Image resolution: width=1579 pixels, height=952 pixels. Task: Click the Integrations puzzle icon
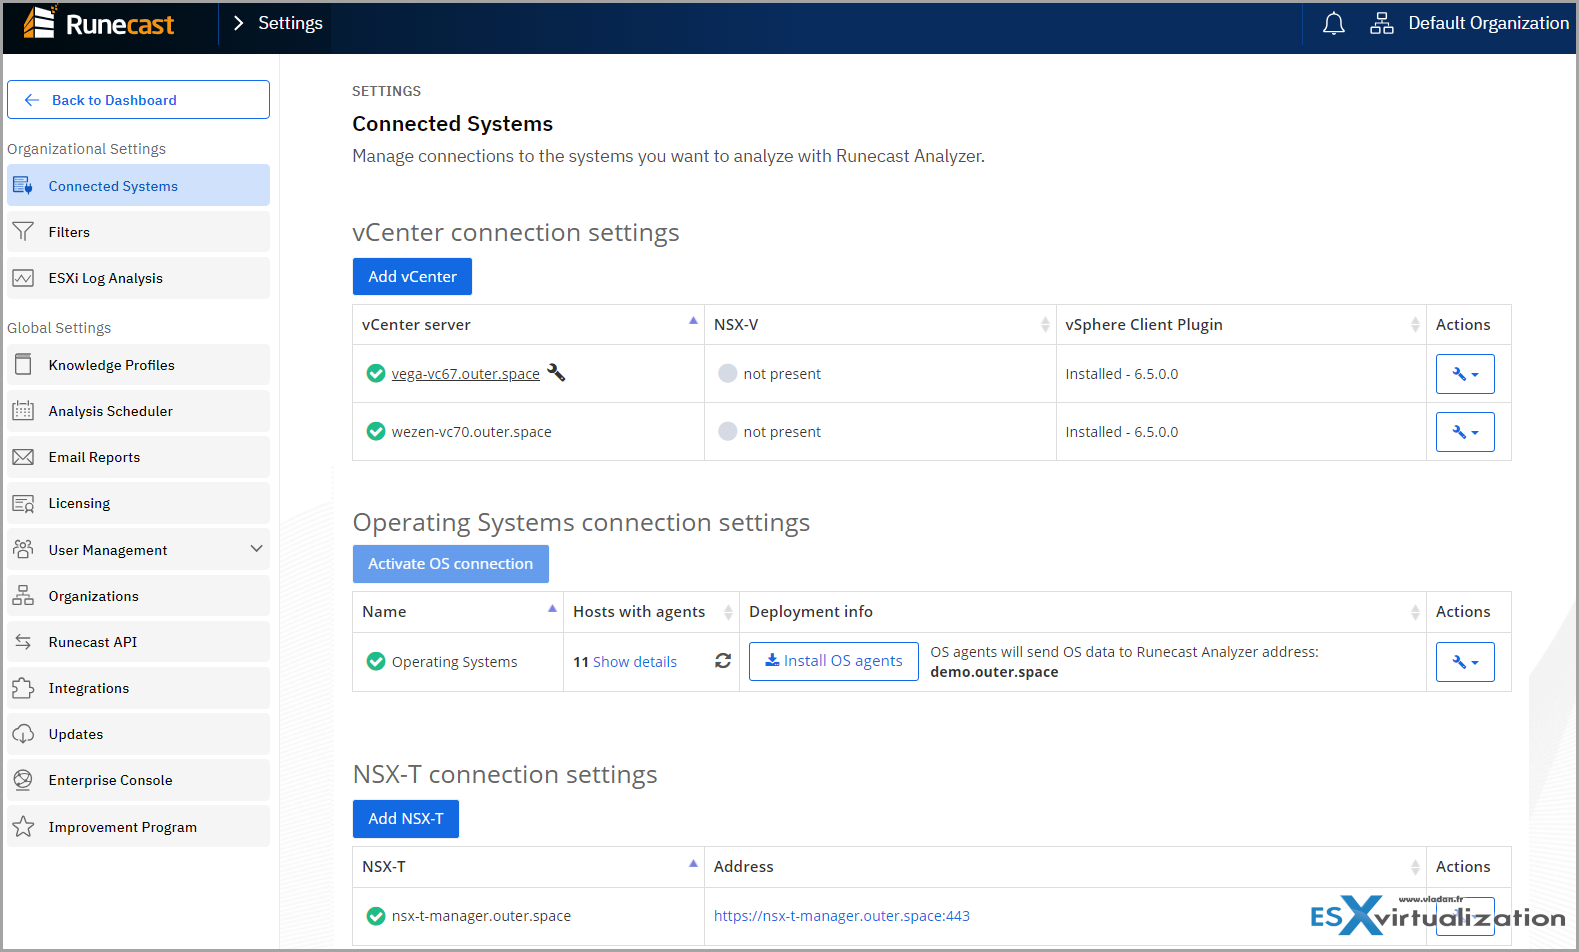pyautogui.click(x=23, y=688)
